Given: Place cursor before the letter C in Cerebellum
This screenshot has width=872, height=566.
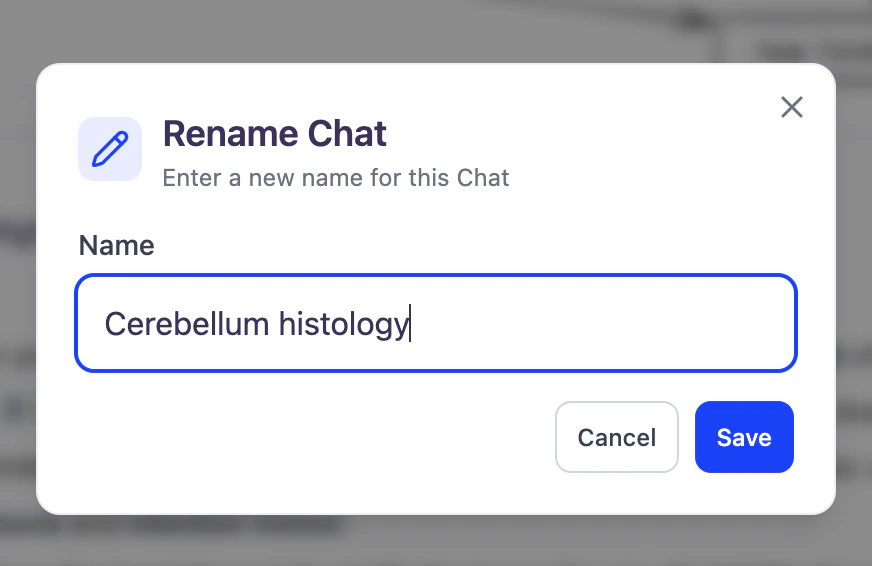Looking at the screenshot, I should [x=106, y=324].
